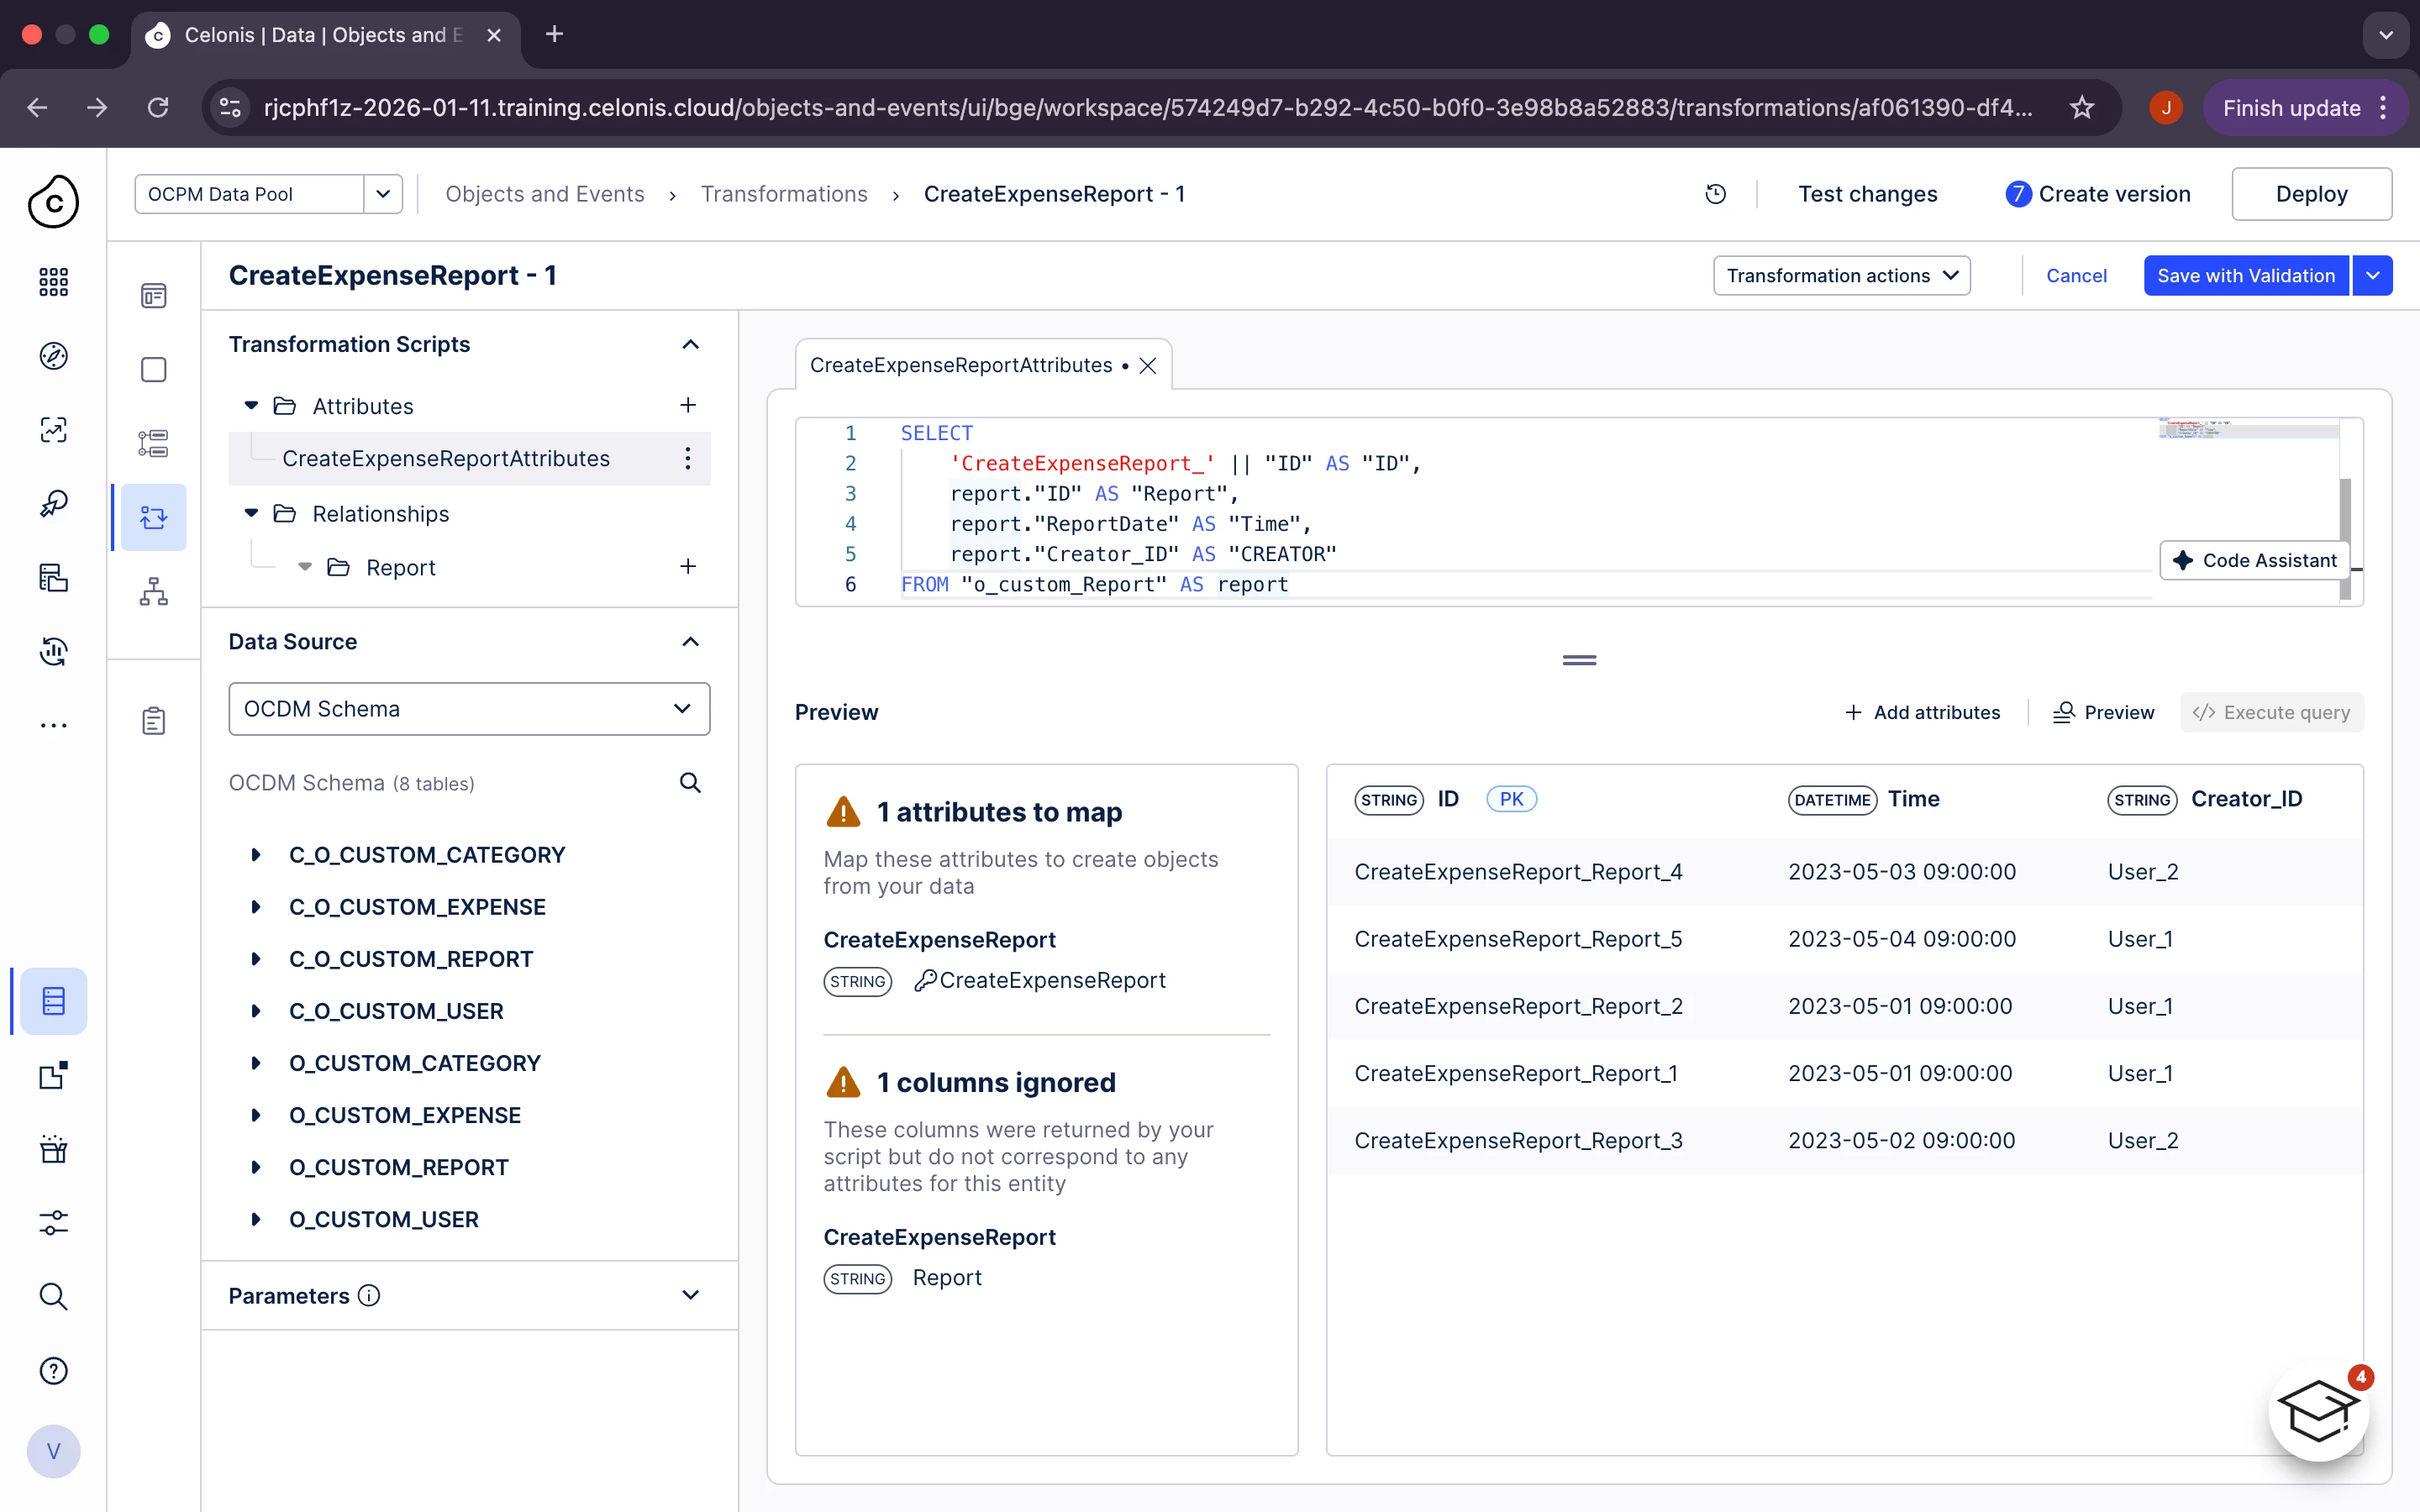Image resolution: width=2420 pixels, height=1512 pixels.
Task: Click the Celonis logo icon
Action: 53,201
